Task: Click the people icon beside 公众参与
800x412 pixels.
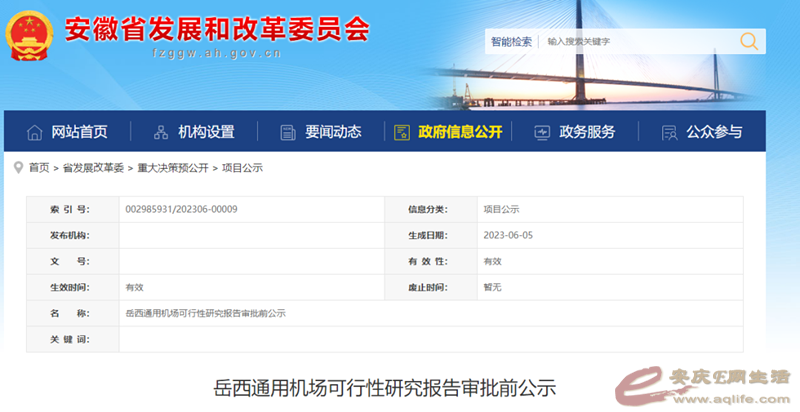Action: pos(670,132)
